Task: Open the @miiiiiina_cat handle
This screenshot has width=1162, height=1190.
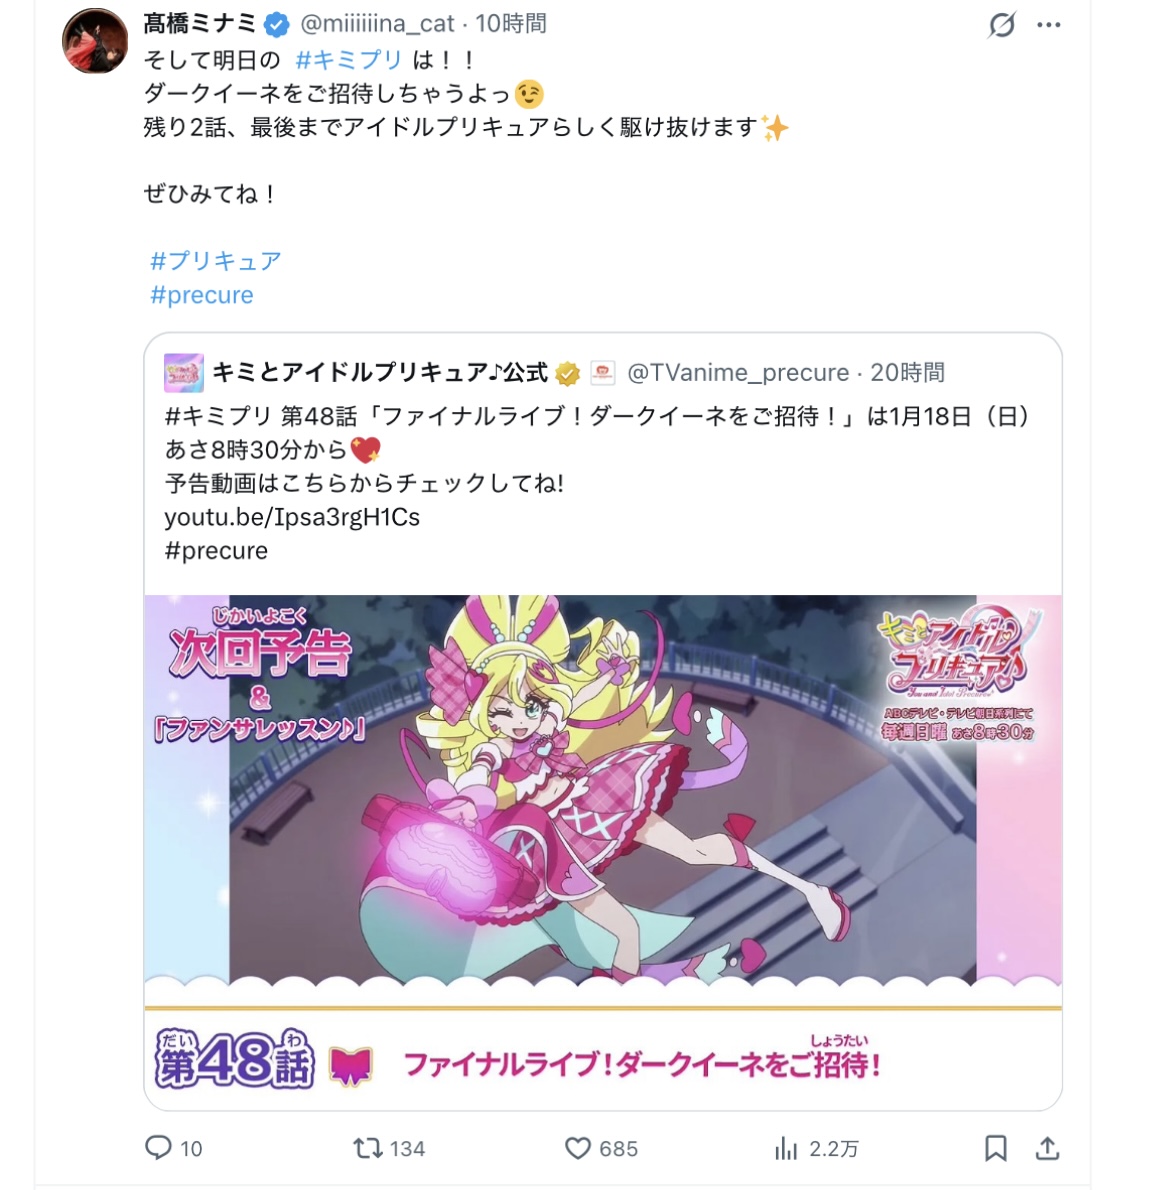Action: click(377, 24)
